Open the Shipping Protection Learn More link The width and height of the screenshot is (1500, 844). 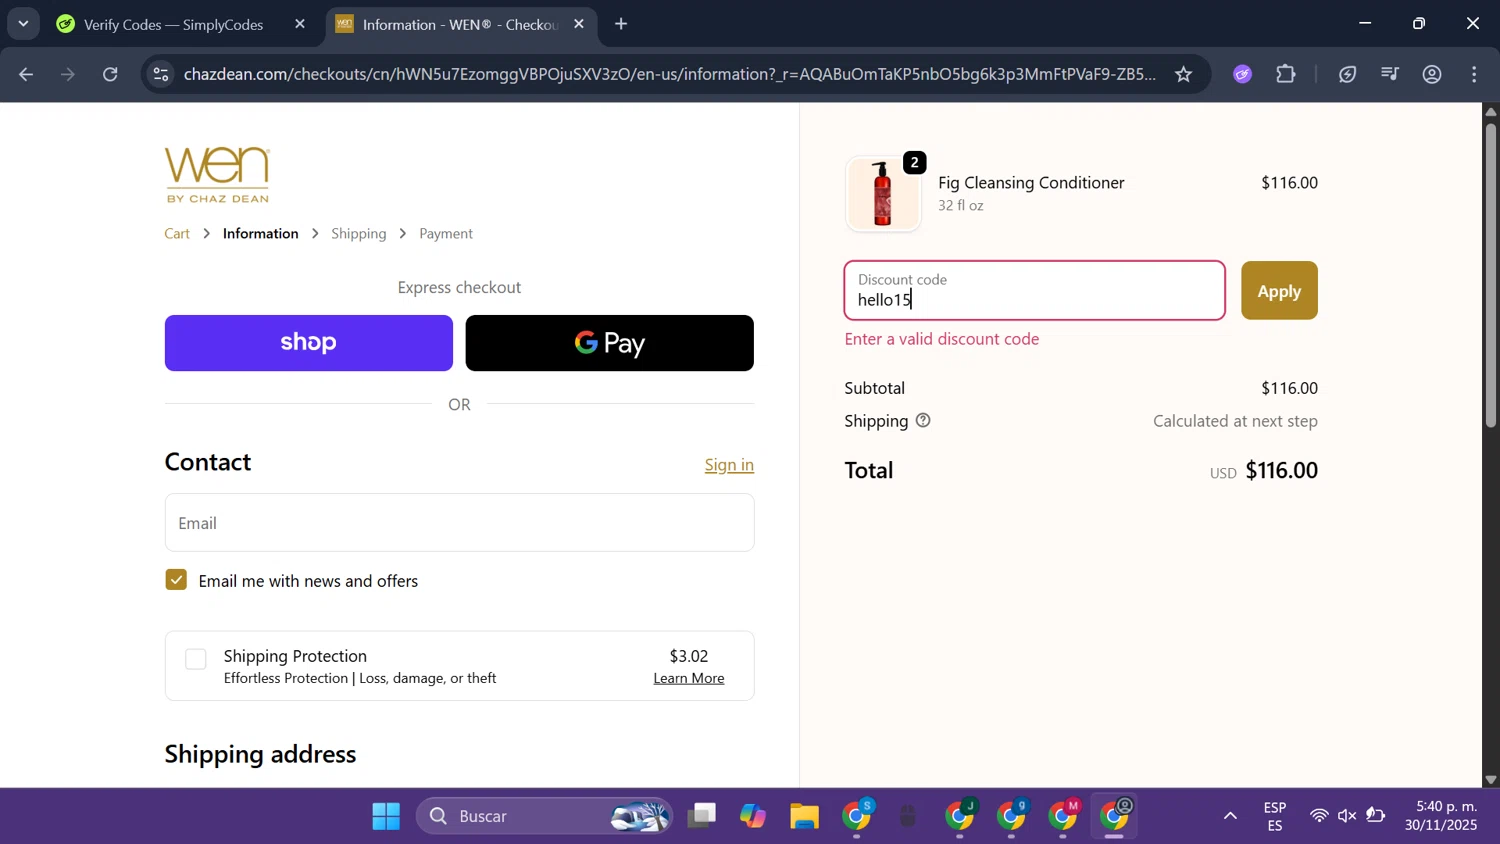(689, 678)
